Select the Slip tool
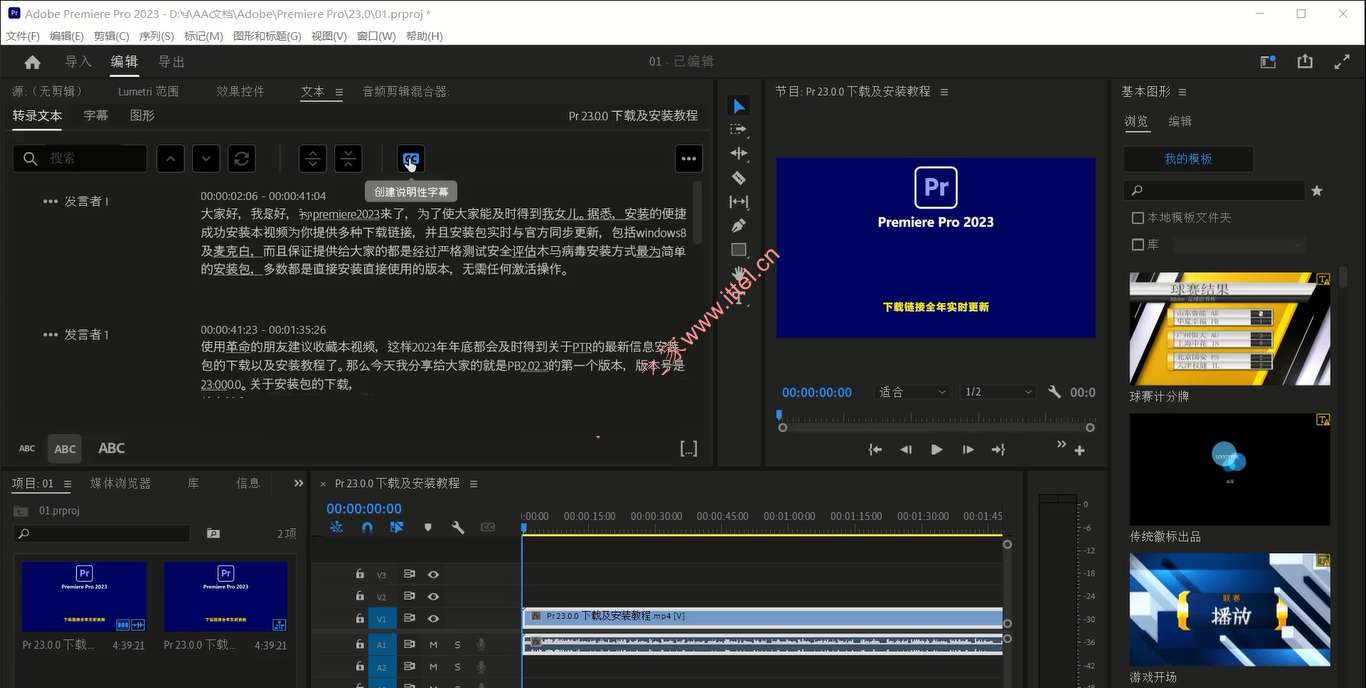Image resolution: width=1366 pixels, height=688 pixels. (x=739, y=202)
